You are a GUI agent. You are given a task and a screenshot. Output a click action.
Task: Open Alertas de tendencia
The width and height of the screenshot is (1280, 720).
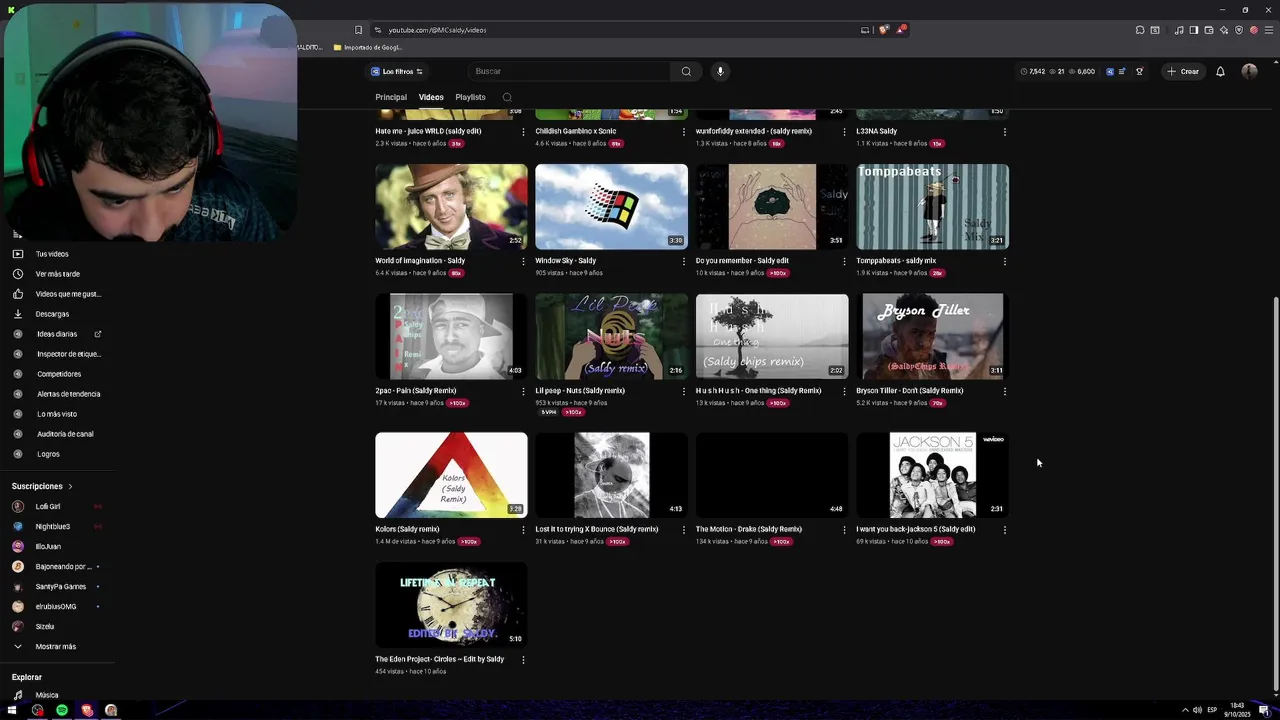pyautogui.click(x=68, y=394)
